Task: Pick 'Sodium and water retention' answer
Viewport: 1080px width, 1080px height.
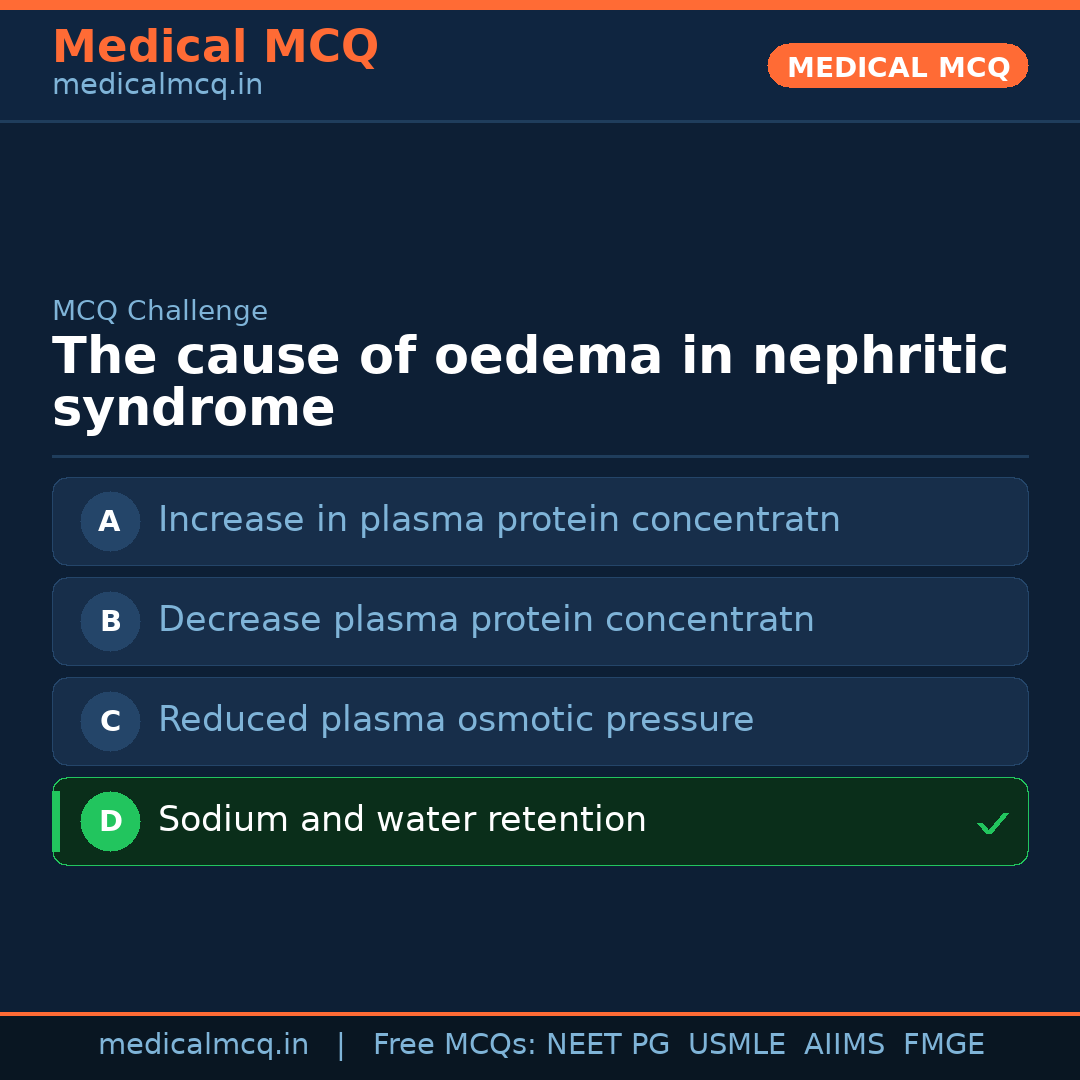Action: coord(402,820)
